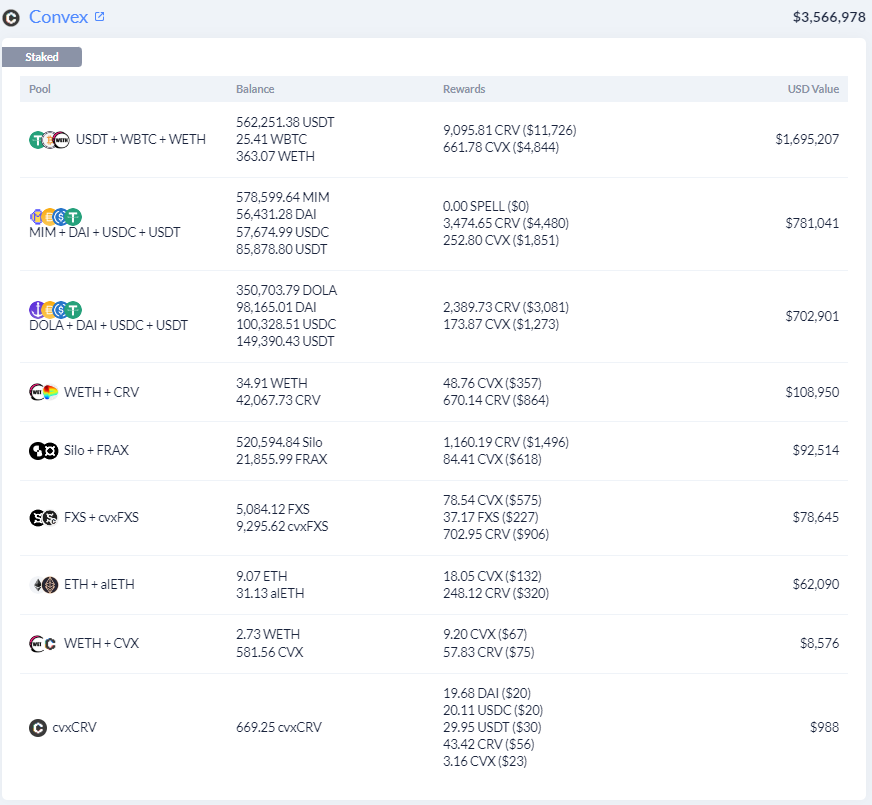Click balance 562,251.38 USDT
Screen dimensions: 872x805
pyautogui.click(x=285, y=122)
